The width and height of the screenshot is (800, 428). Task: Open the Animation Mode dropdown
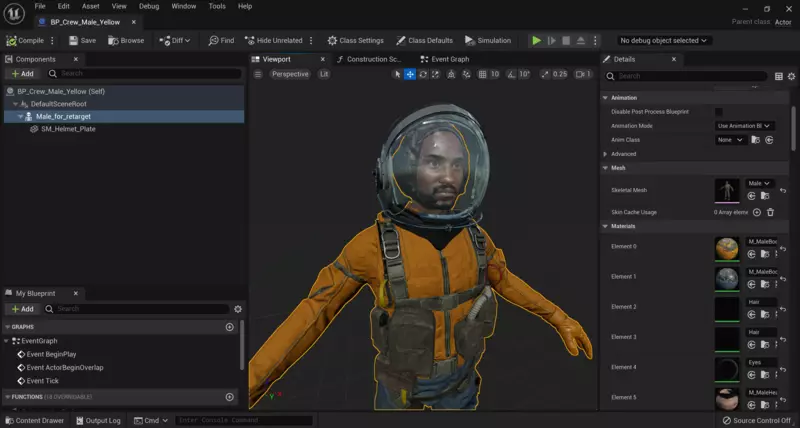point(745,126)
